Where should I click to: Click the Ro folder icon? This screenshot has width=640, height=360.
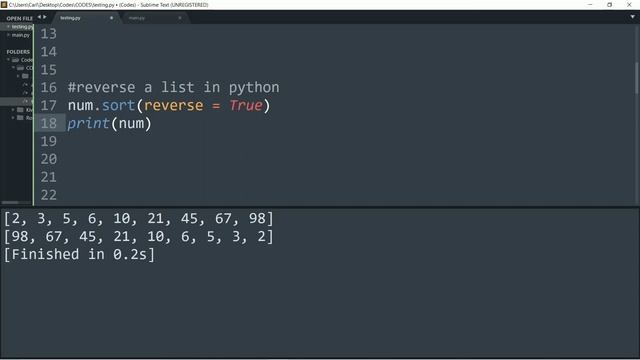click(20, 118)
